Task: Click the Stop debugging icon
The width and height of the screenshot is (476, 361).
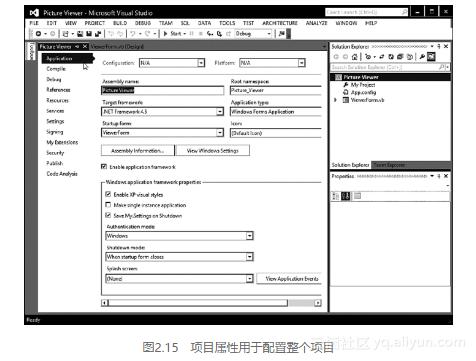Action: pyautogui.click(x=201, y=34)
